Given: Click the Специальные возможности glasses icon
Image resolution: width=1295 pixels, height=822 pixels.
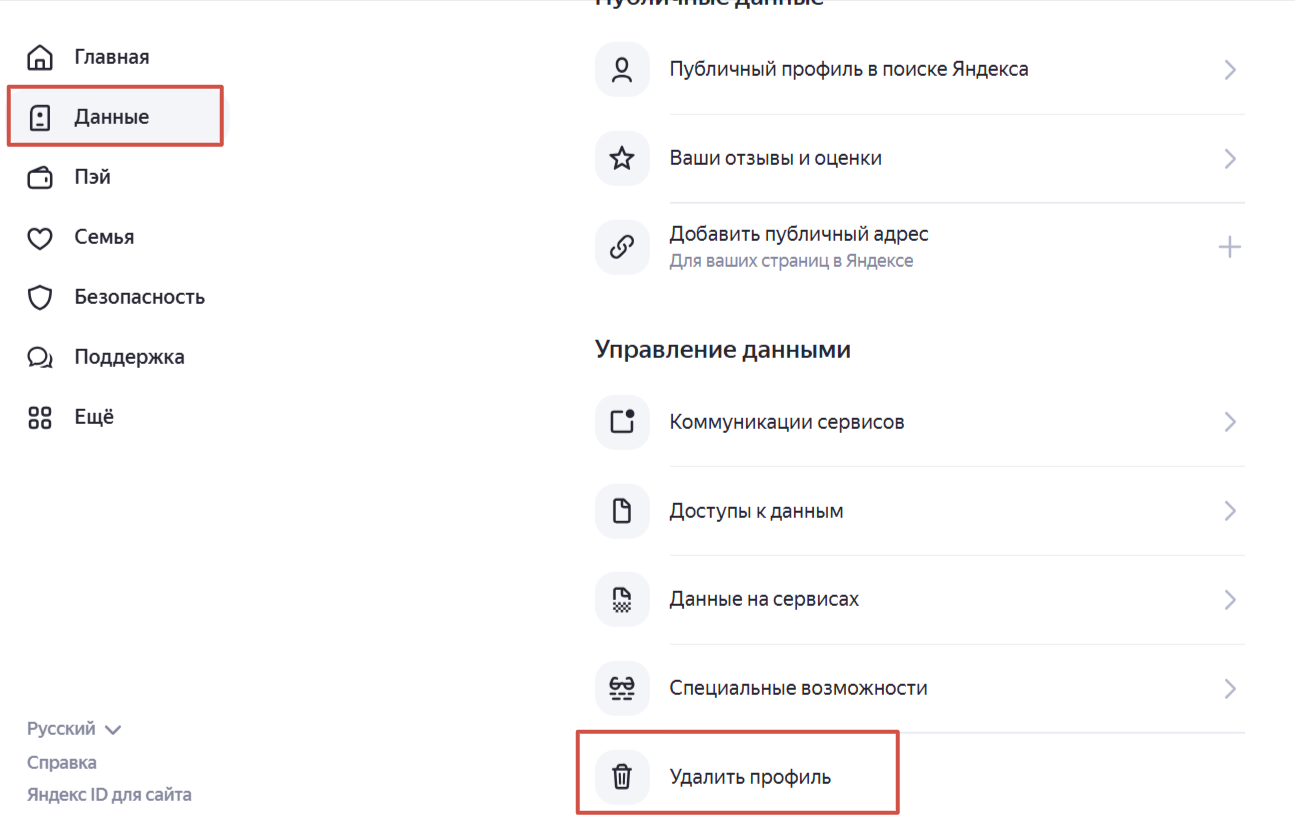Looking at the screenshot, I should [622, 688].
